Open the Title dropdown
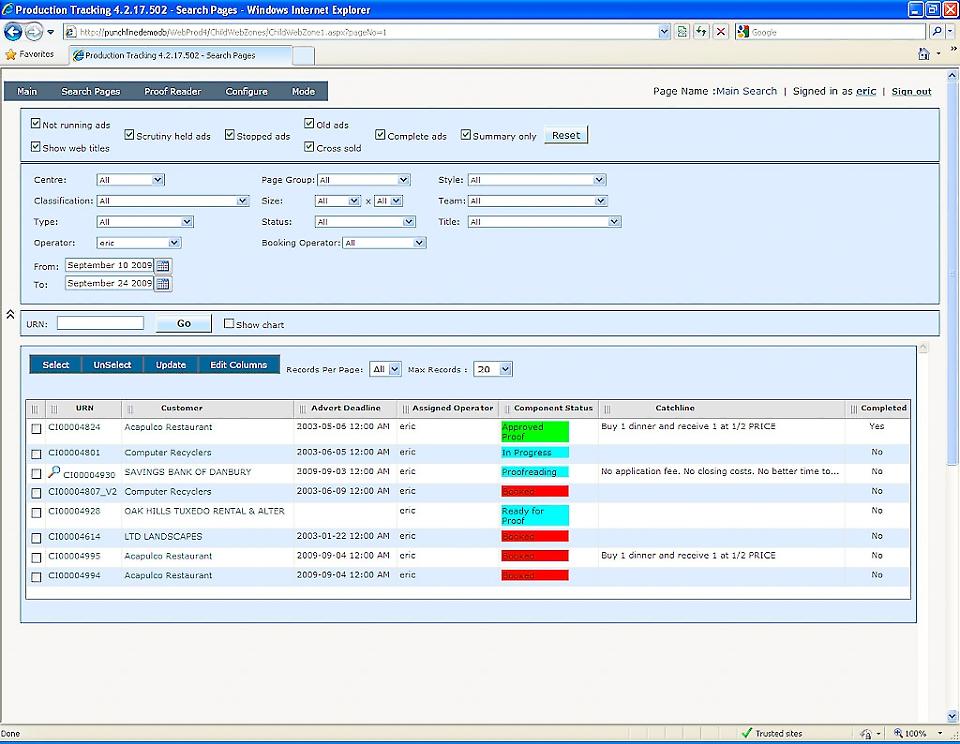This screenshot has width=960, height=744. click(x=545, y=222)
